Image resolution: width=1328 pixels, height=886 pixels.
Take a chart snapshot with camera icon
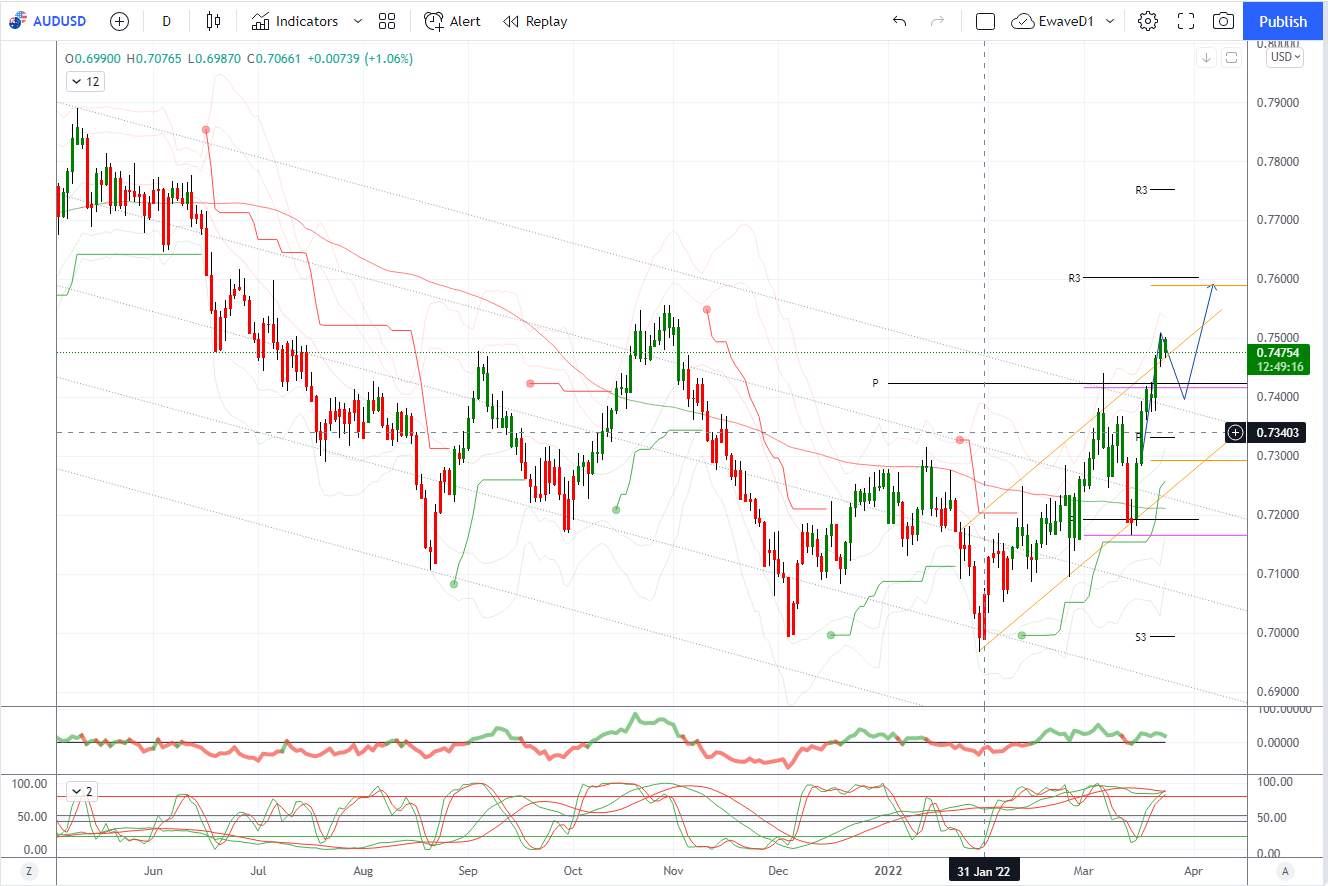[x=1223, y=21]
